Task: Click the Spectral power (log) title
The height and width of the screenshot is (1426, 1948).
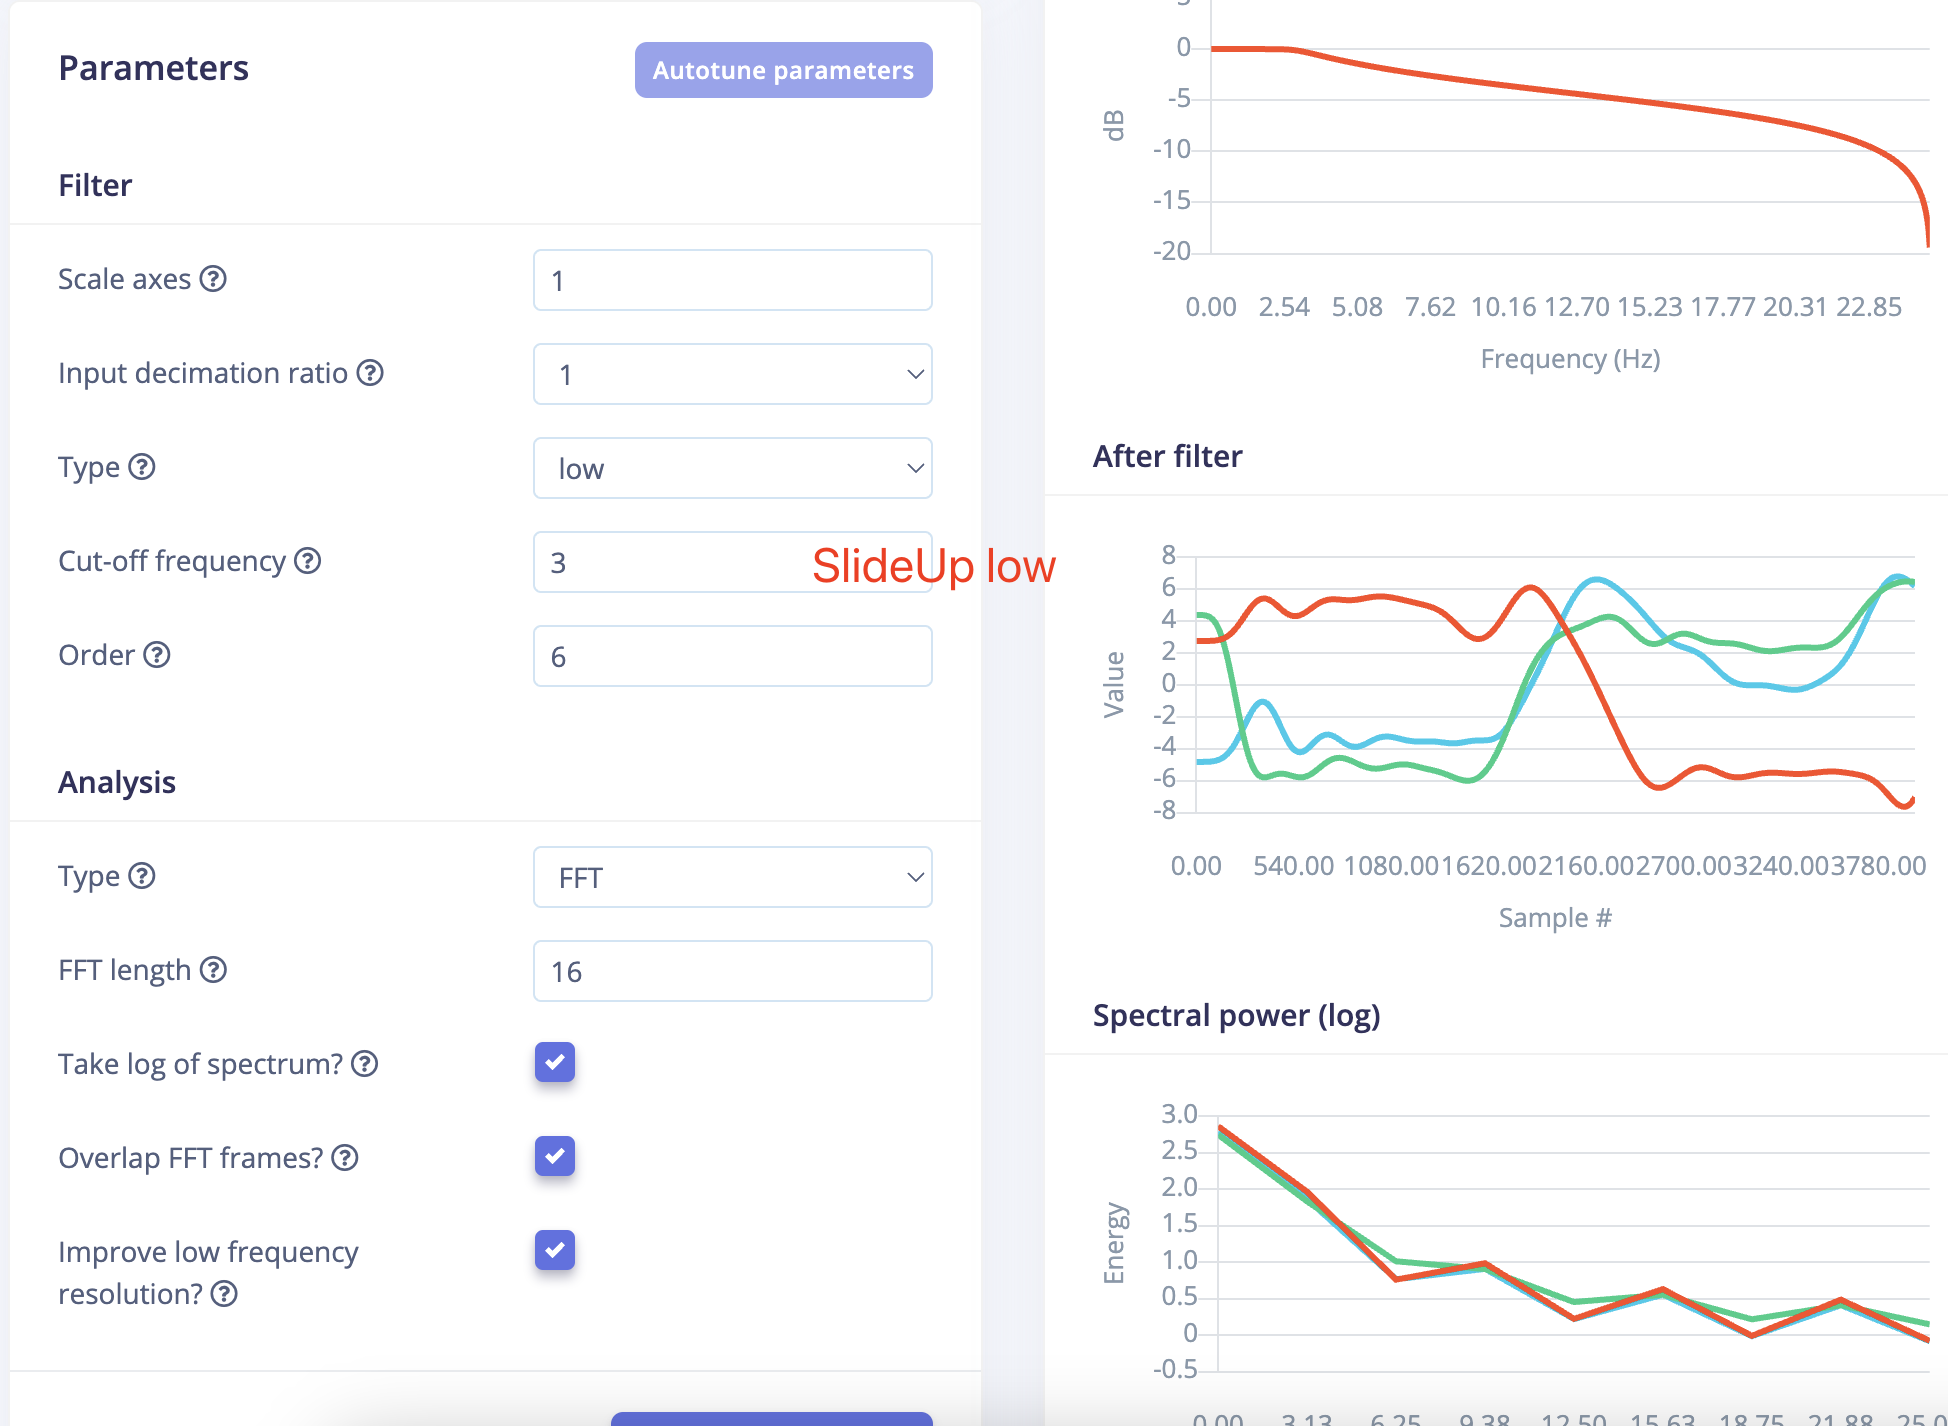Action: click(x=1236, y=1015)
